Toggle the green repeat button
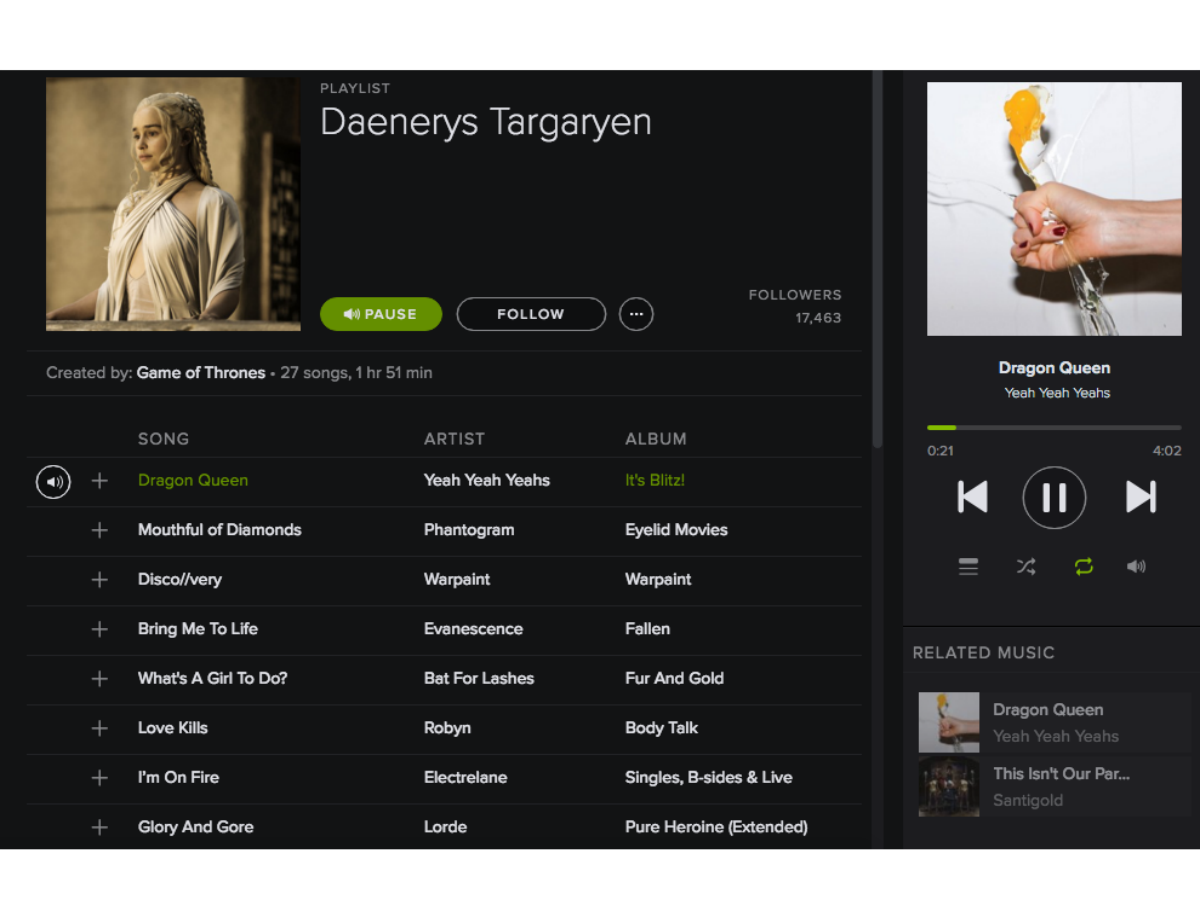The height and width of the screenshot is (900, 1200). (x=1084, y=567)
